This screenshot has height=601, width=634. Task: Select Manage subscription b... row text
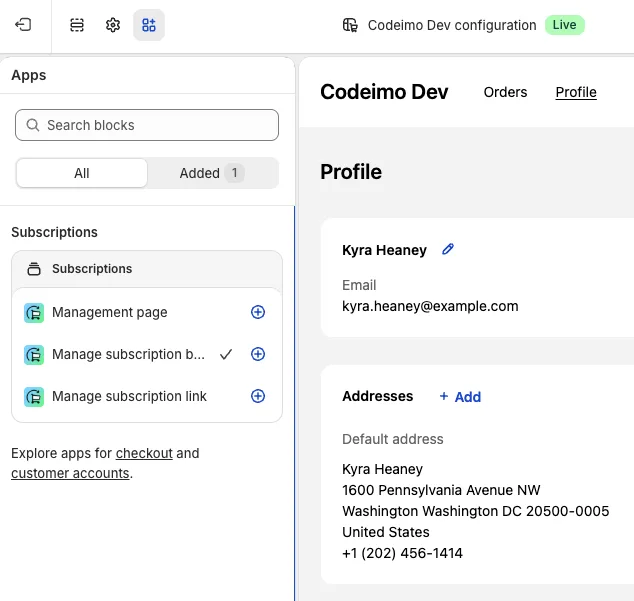pos(129,354)
